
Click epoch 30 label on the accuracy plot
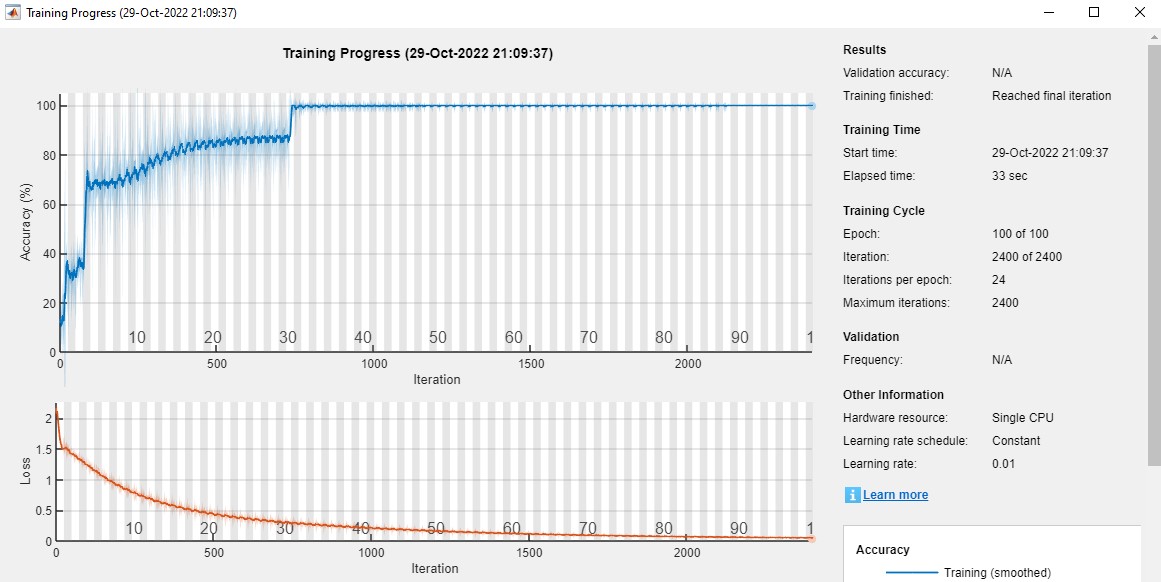288,338
